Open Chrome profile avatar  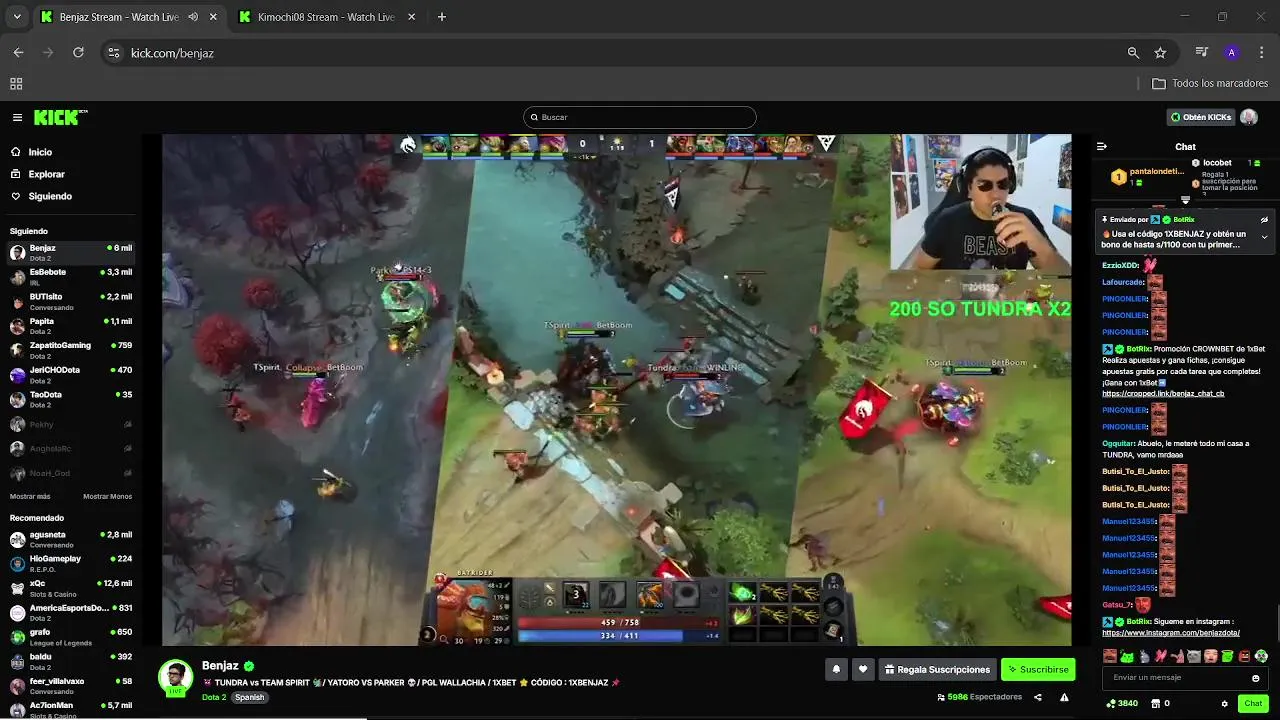[x=1231, y=53]
